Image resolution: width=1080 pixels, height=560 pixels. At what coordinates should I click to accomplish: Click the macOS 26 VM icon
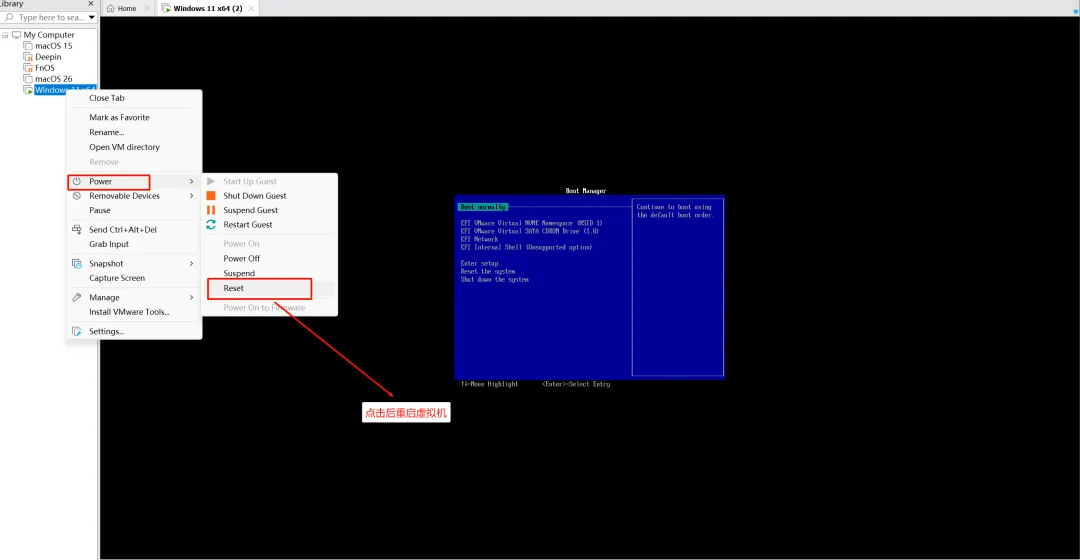point(28,79)
